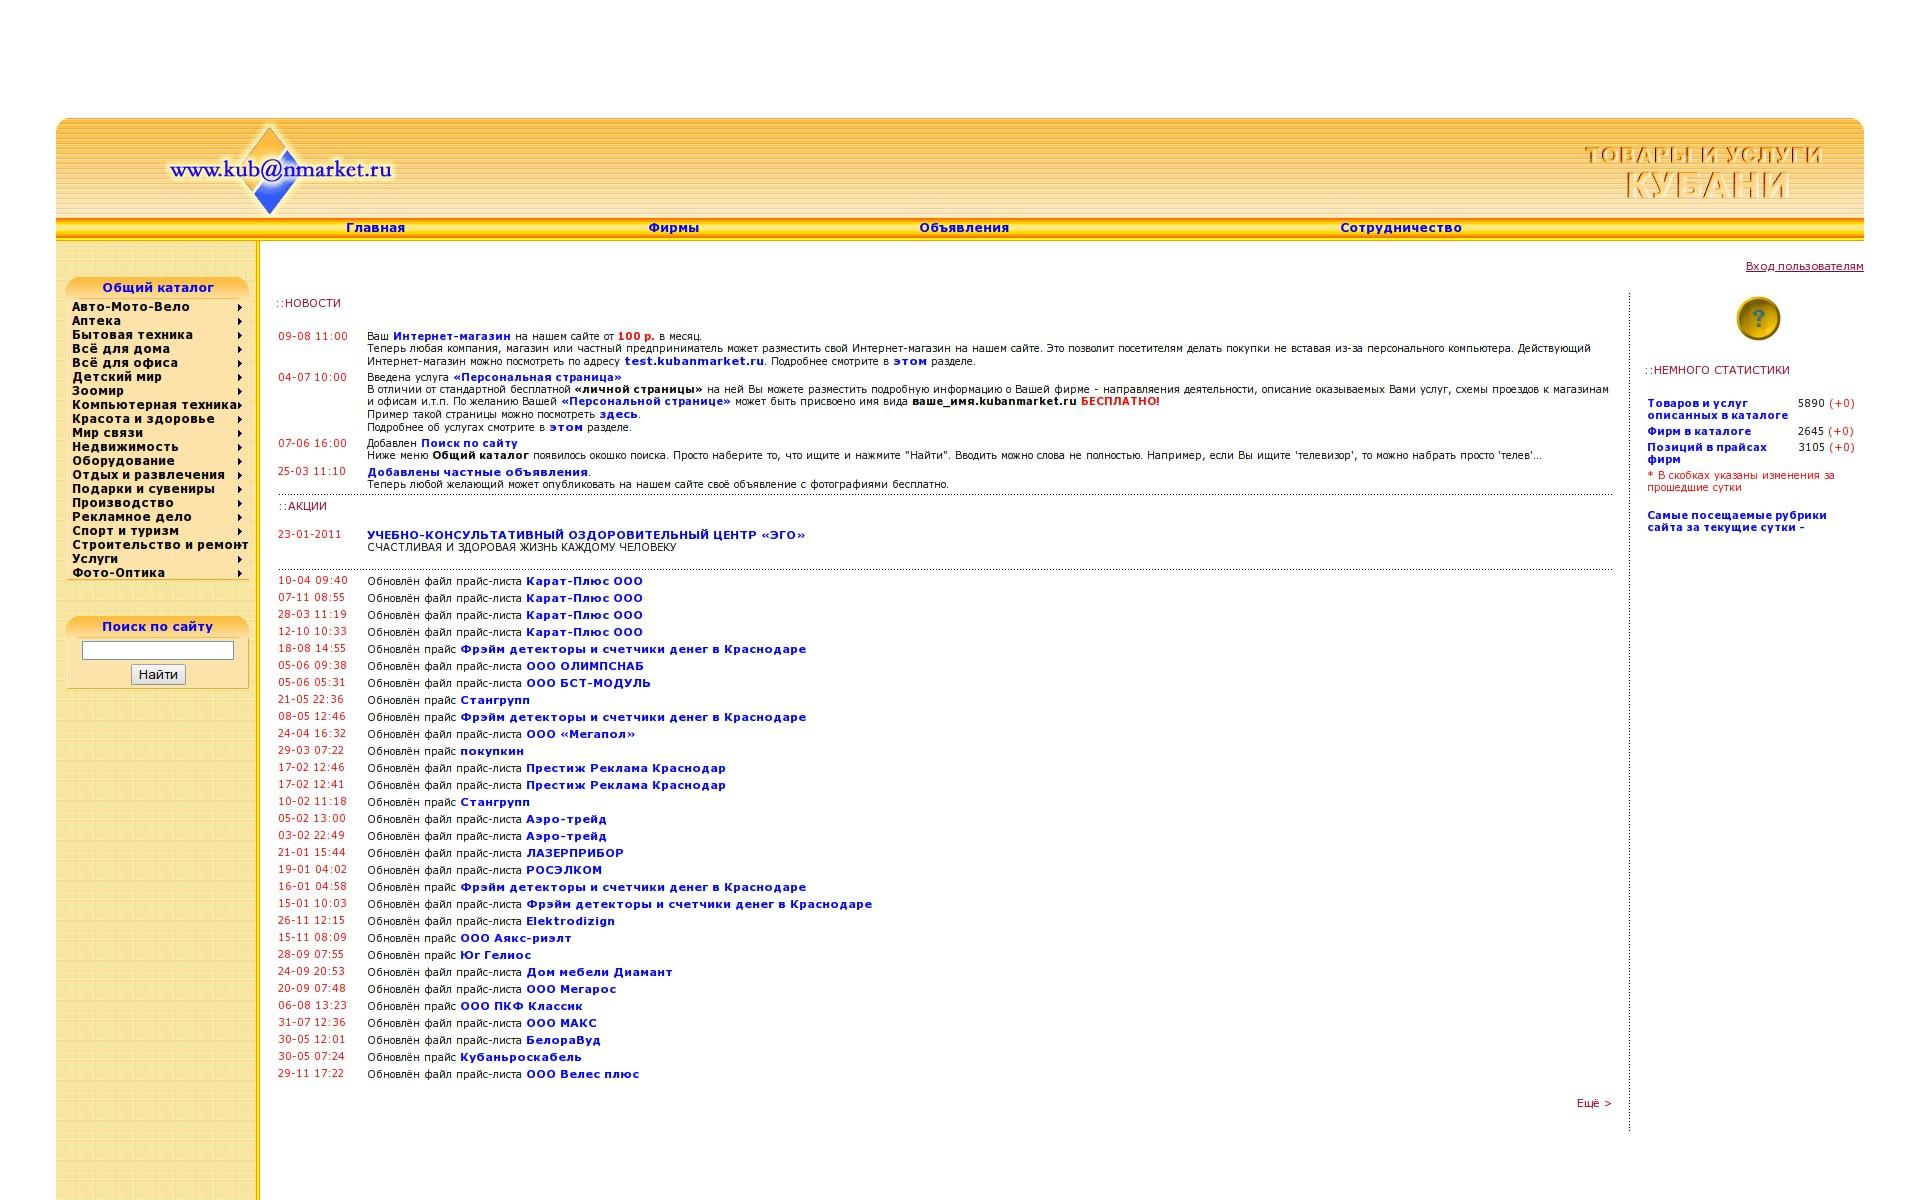Viewport: 1920px width, 1200px height.
Task: Open the Сотрудничество navigation tab
Action: pyautogui.click(x=1400, y=228)
